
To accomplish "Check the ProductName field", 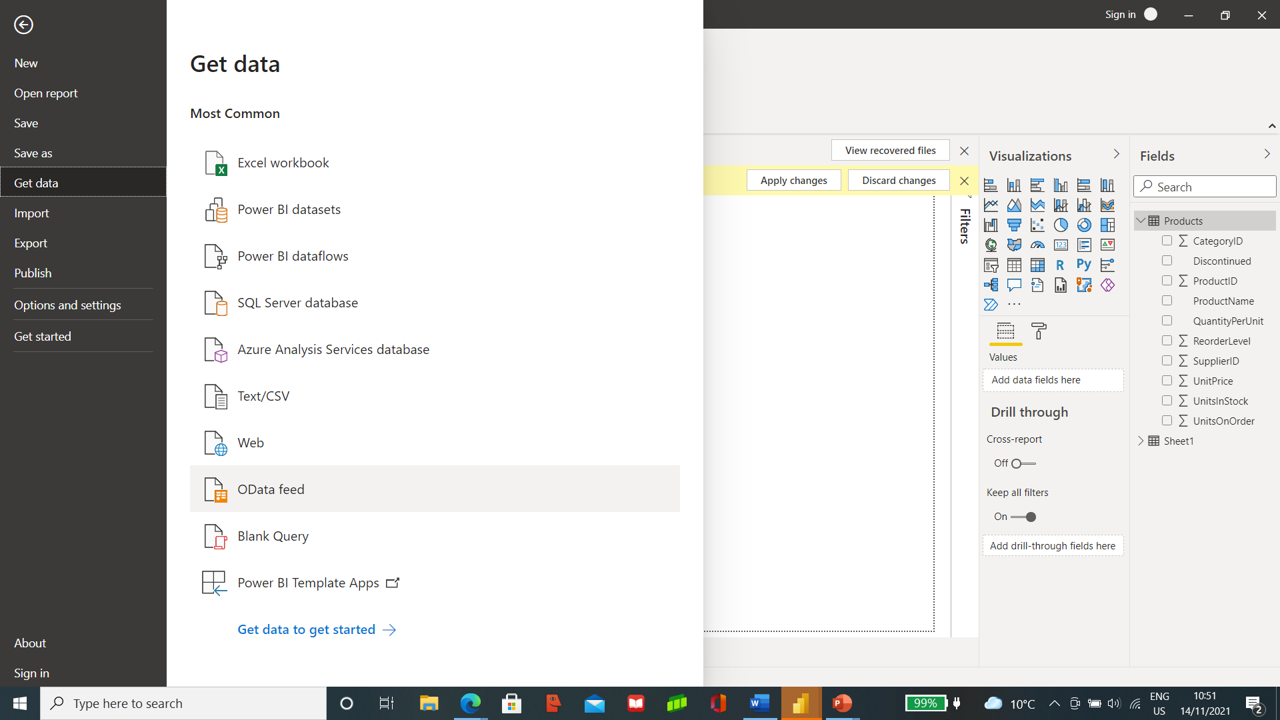I will point(1167,301).
